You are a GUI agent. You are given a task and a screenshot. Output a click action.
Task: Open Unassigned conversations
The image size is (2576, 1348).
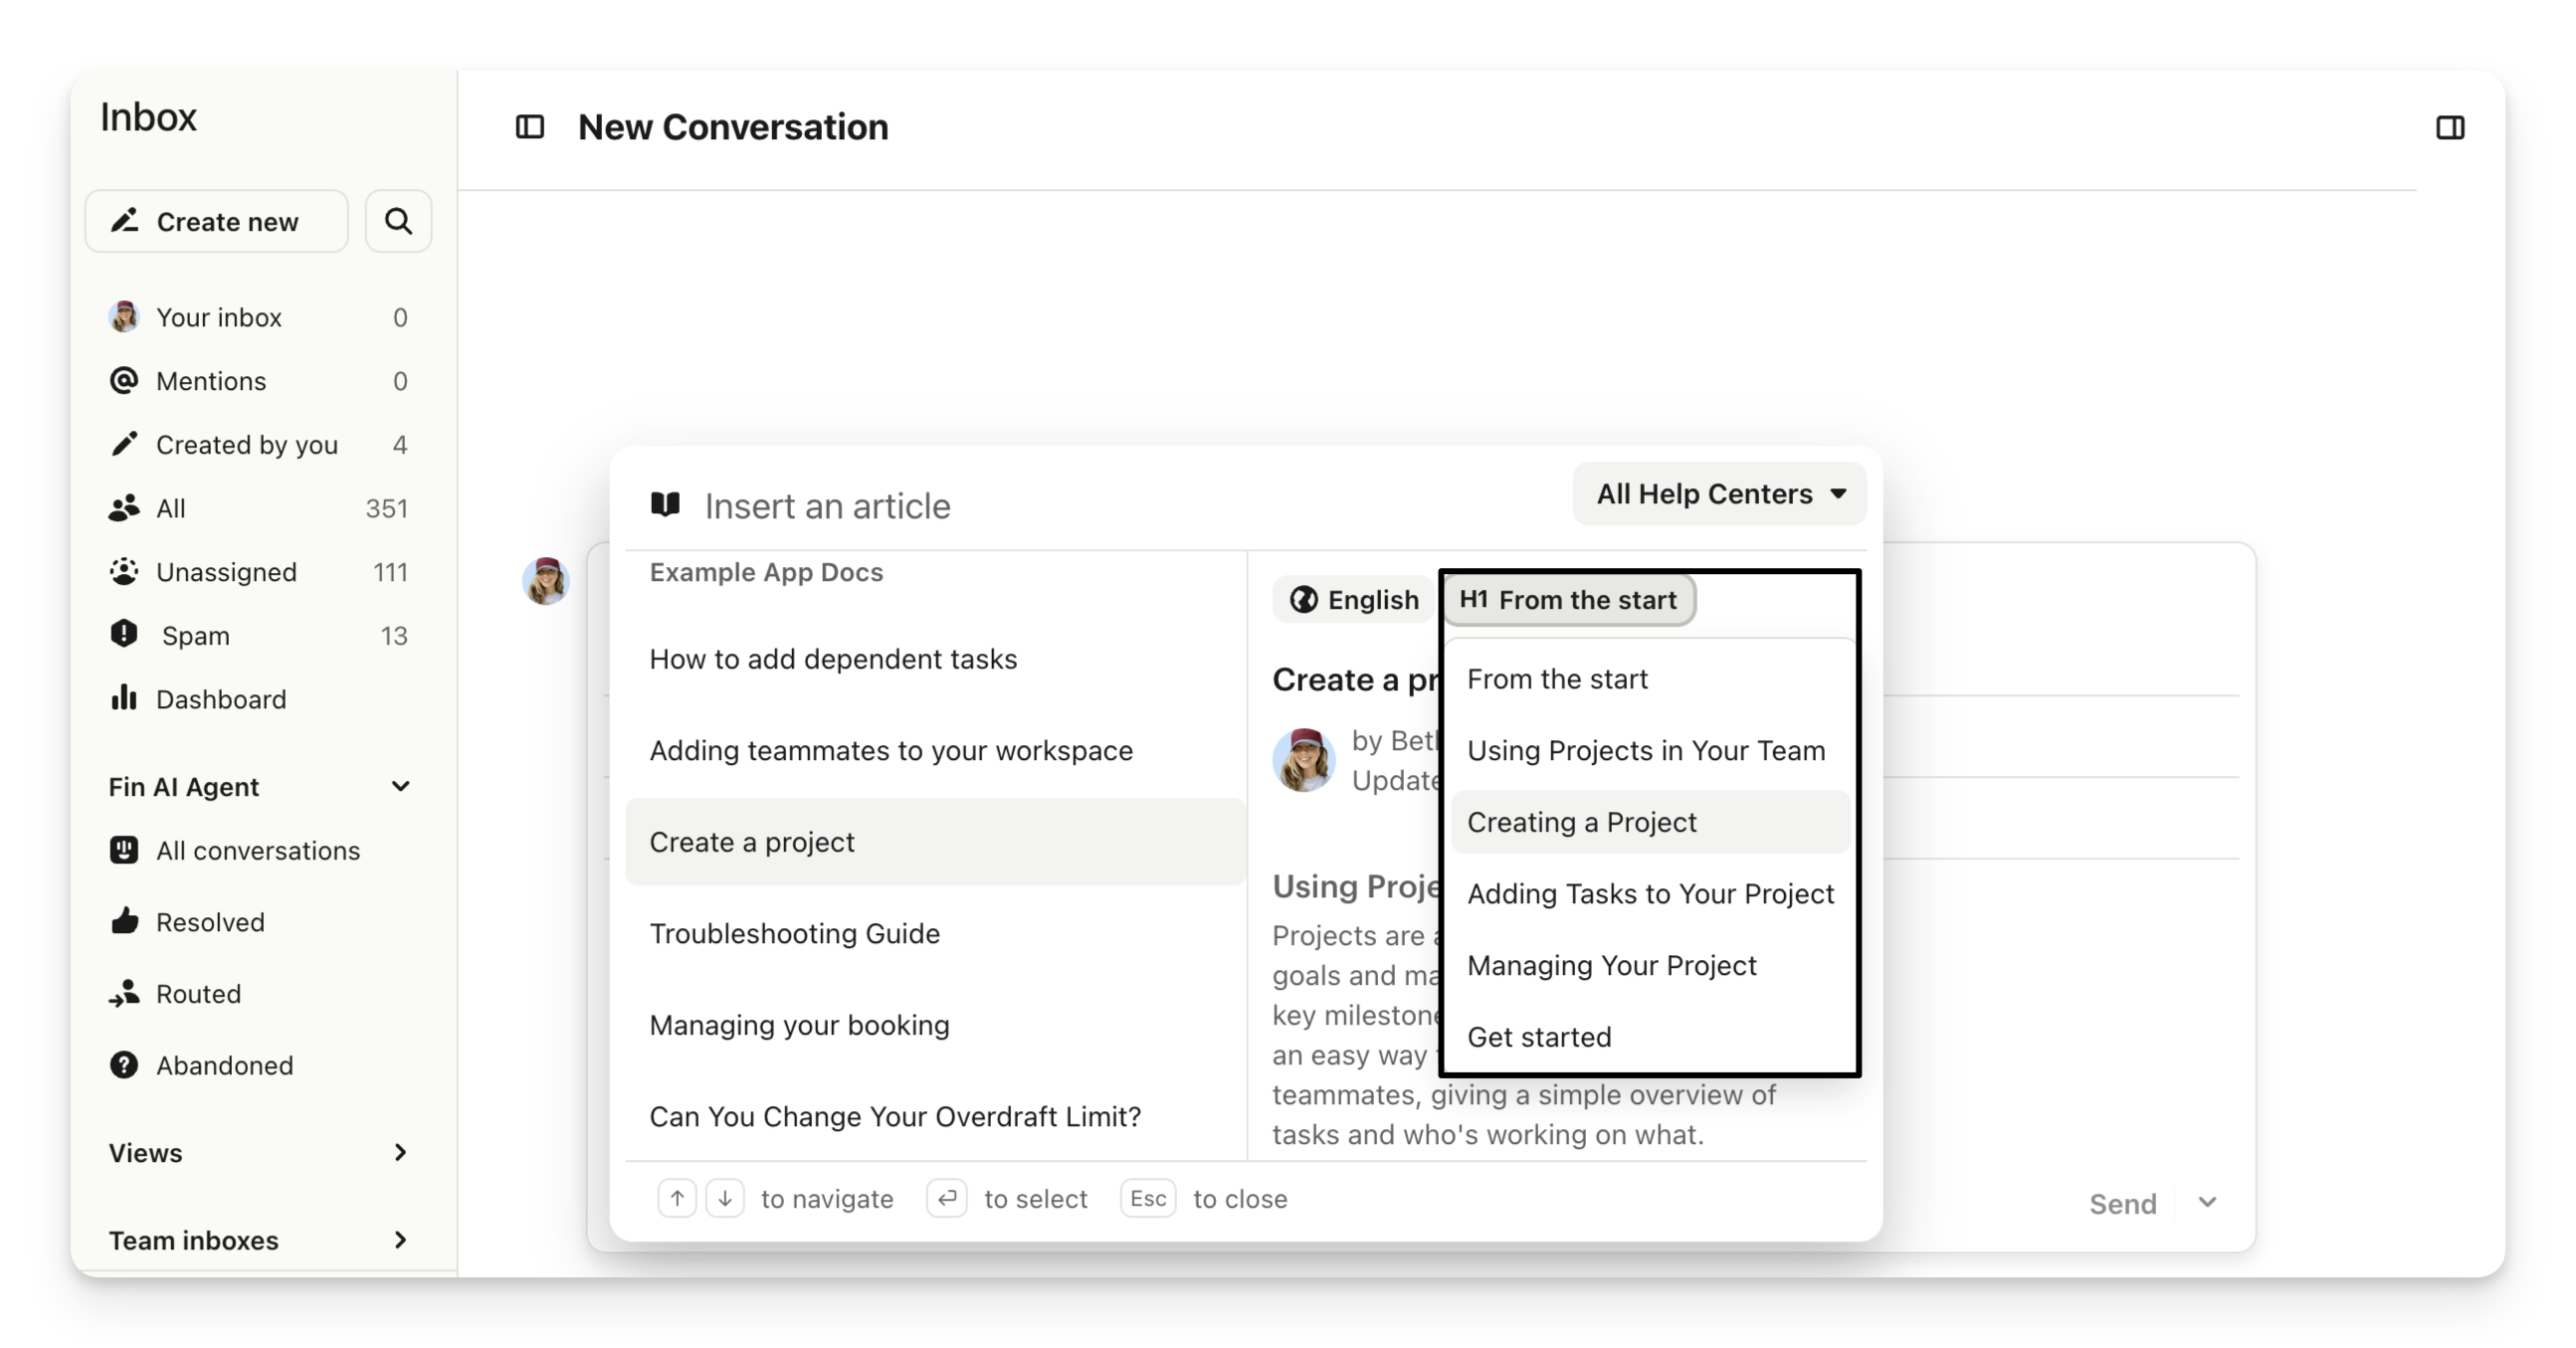point(226,572)
